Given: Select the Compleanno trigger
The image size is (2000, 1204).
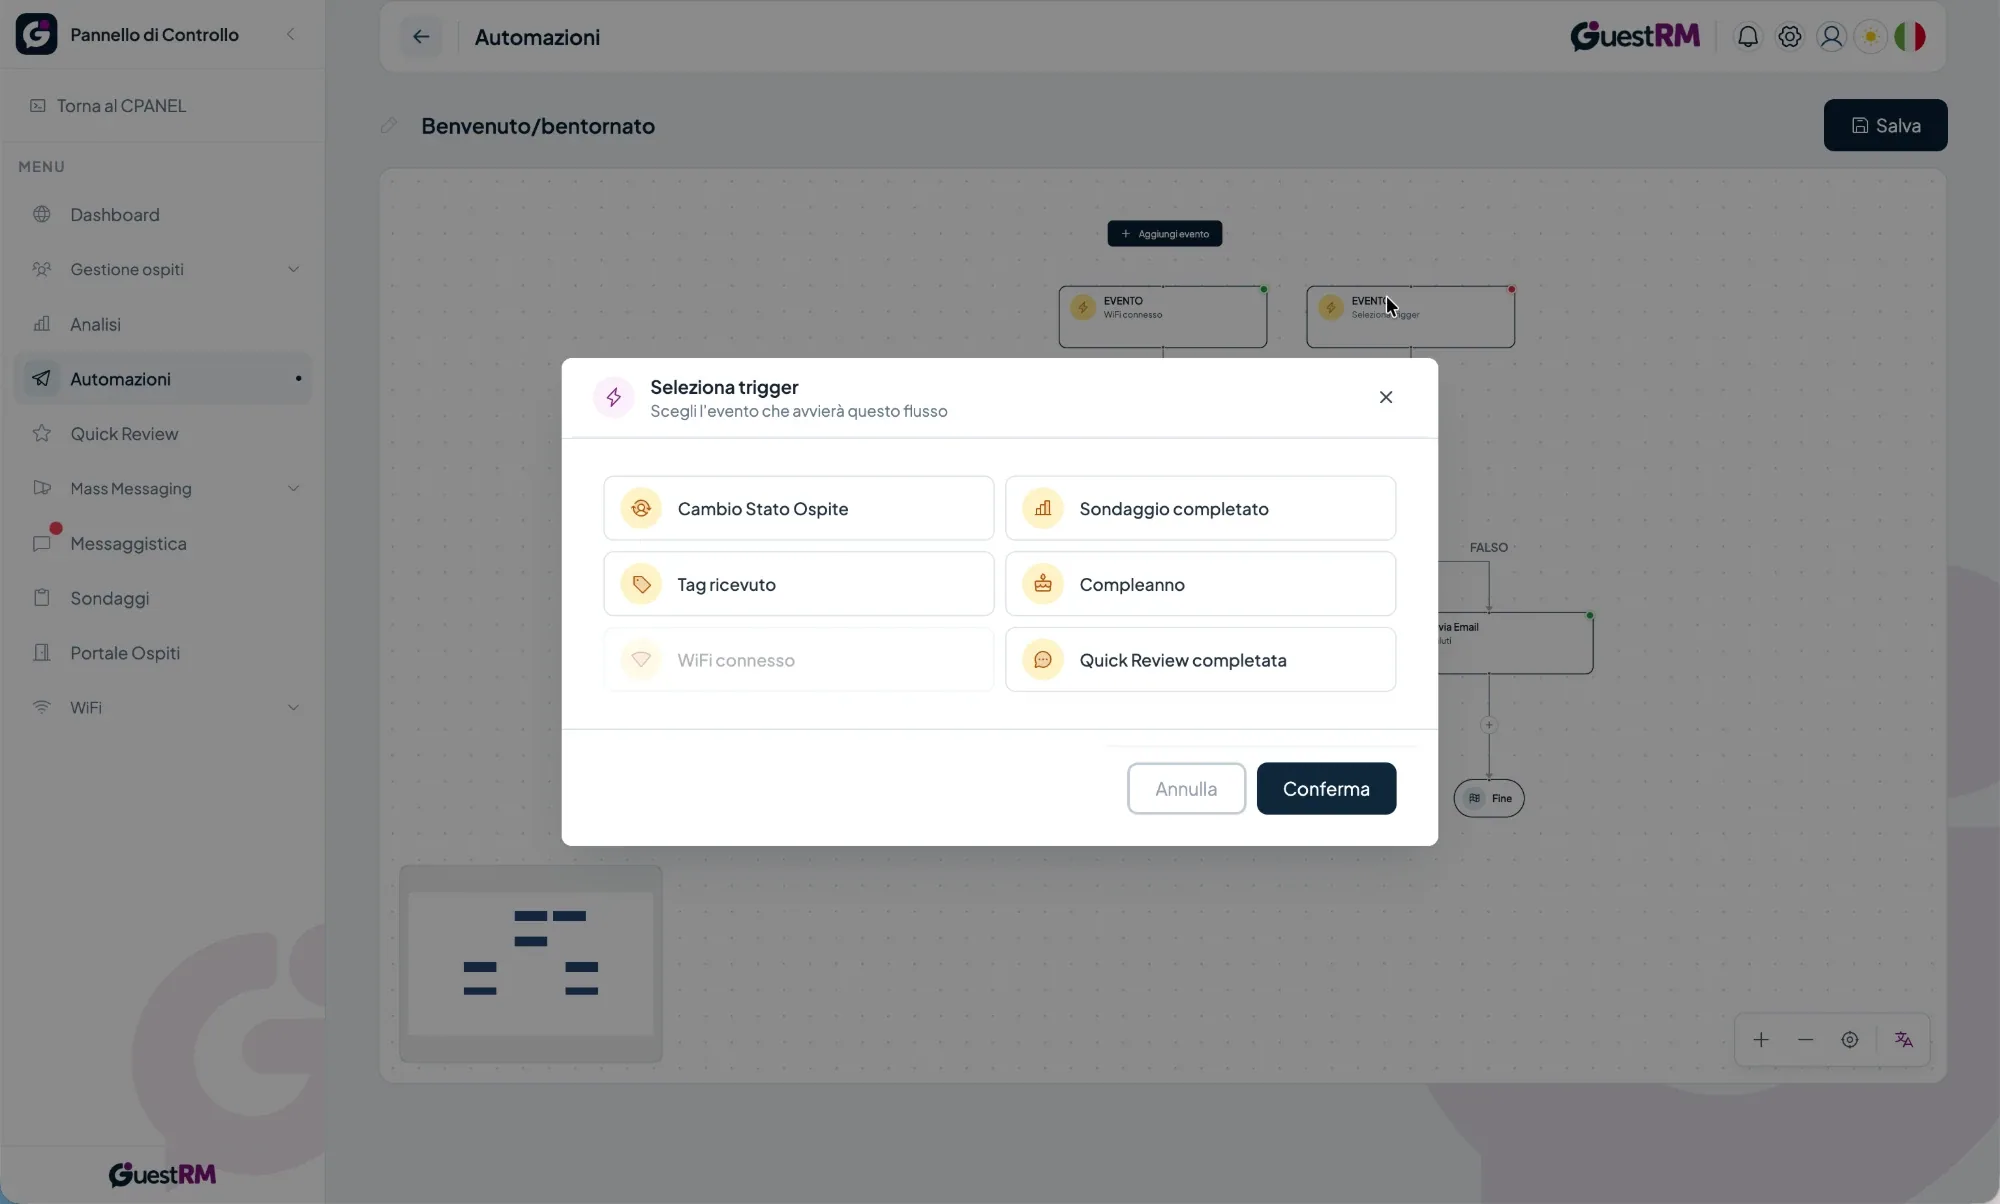Looking at the screenshot, I should click(1200, 584).
